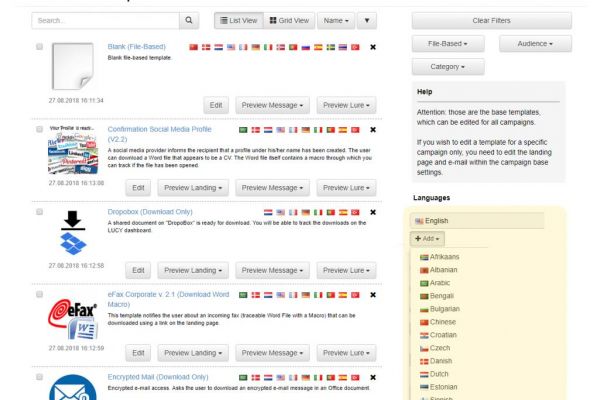Click Arabic flag in Confirmation Social Media row
The image size is (600, 400).
click(x=243, y=130)
